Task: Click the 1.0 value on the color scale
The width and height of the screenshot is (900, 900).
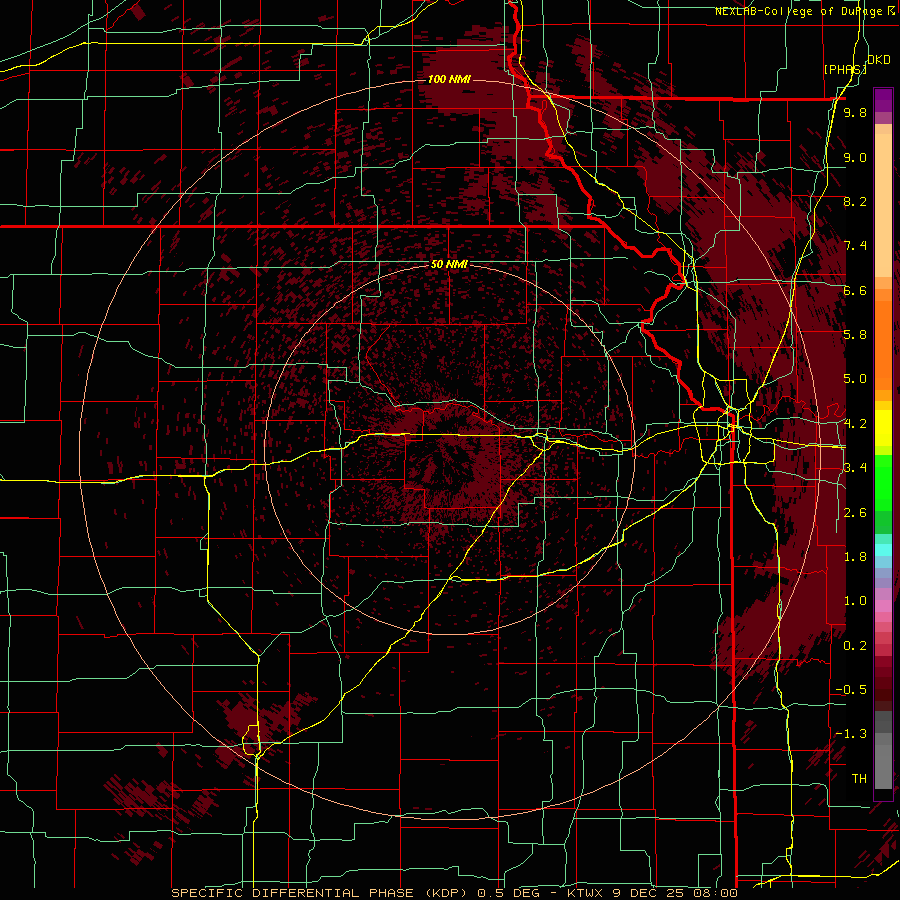Action: click(855, 601)
